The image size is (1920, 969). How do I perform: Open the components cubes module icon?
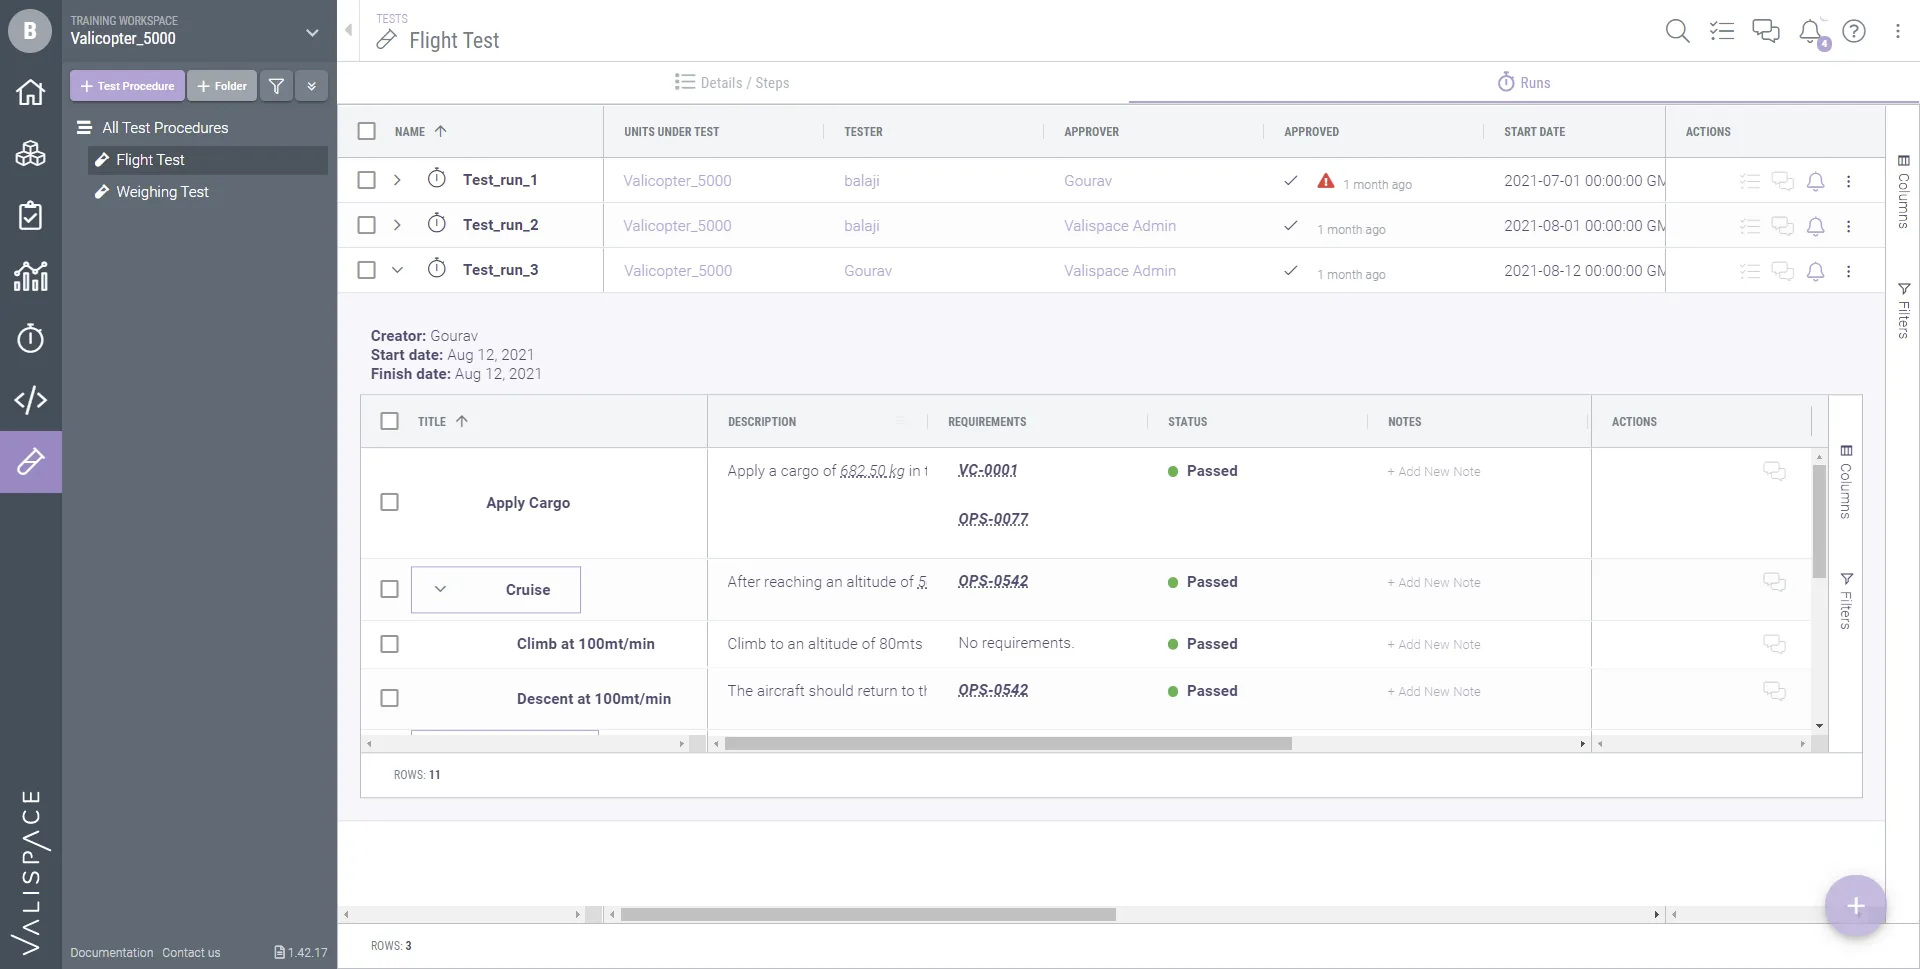(x=30, y=154)
